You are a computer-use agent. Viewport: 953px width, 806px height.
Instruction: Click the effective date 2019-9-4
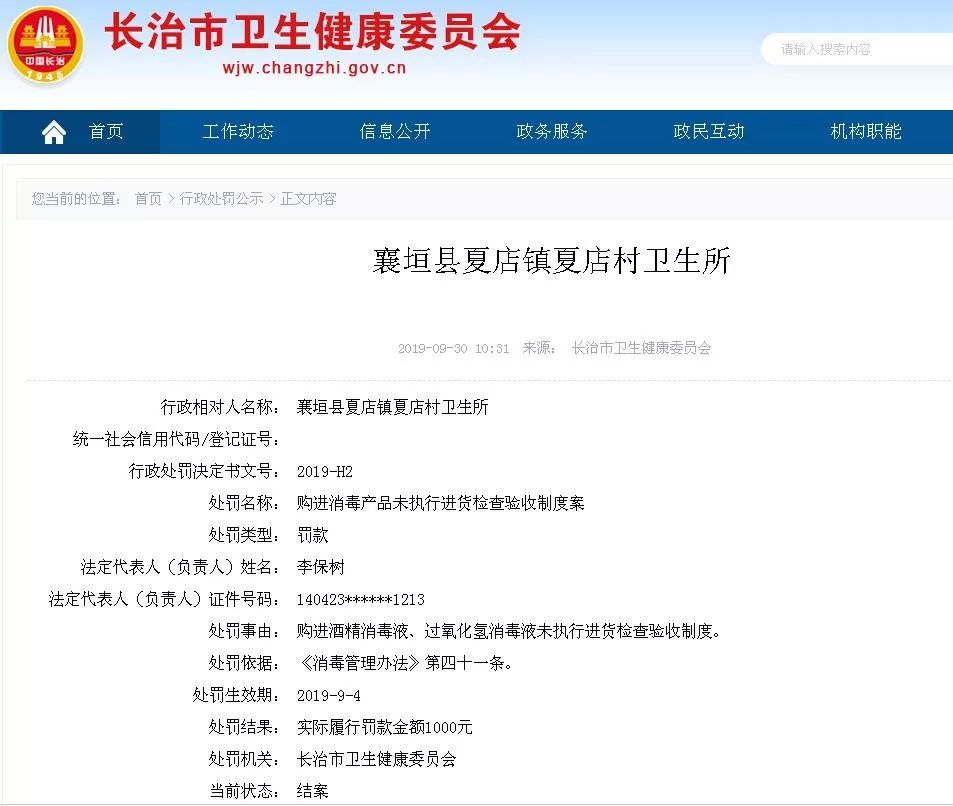click(x=329, y=696)
